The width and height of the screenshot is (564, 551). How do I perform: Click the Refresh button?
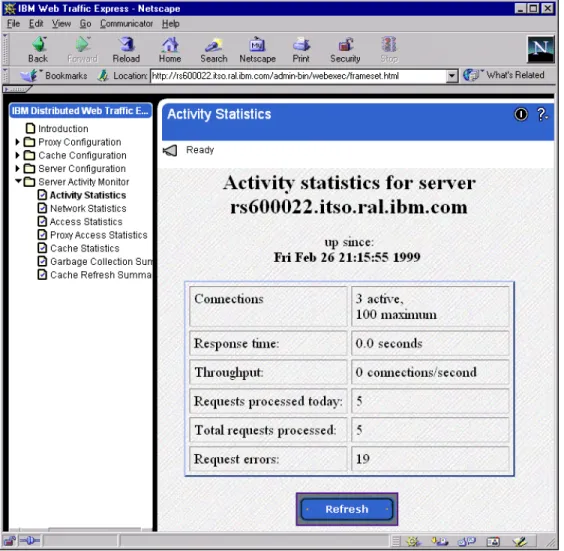[347, 509]
